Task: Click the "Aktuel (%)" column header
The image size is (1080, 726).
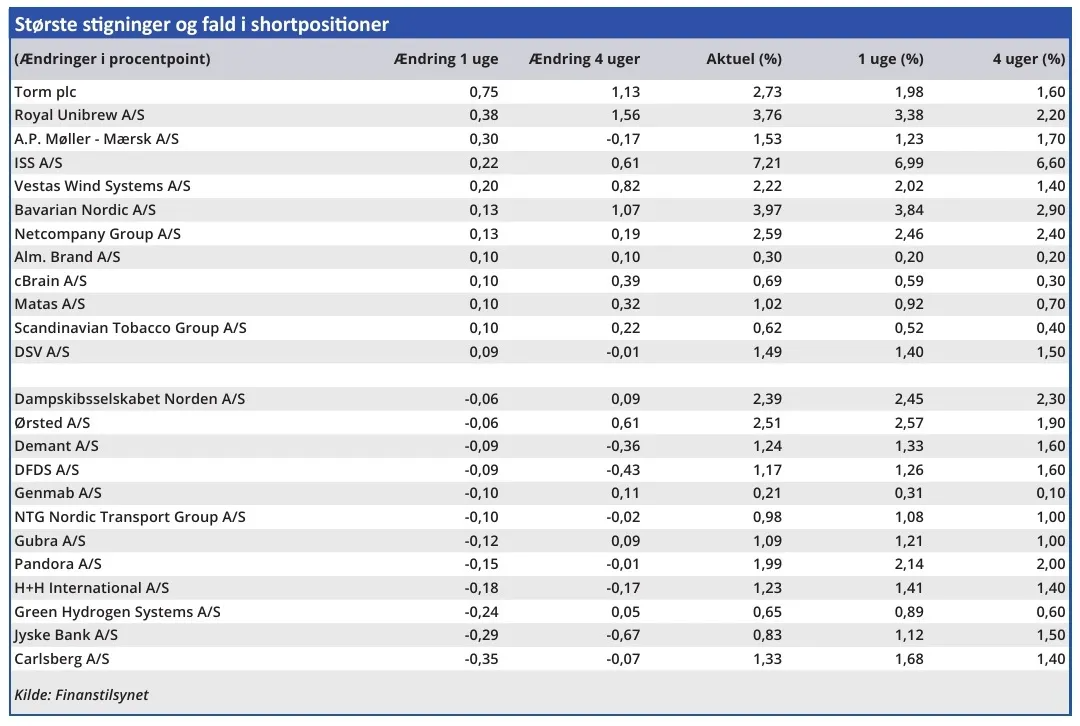Action: click(x=744, y=59)
